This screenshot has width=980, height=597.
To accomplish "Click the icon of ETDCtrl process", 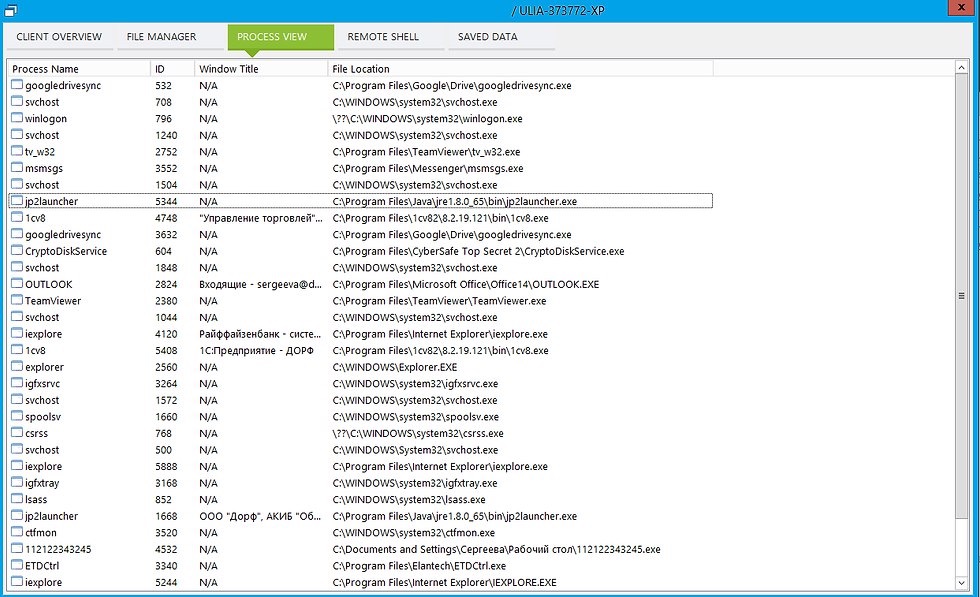I will point(17,566).
